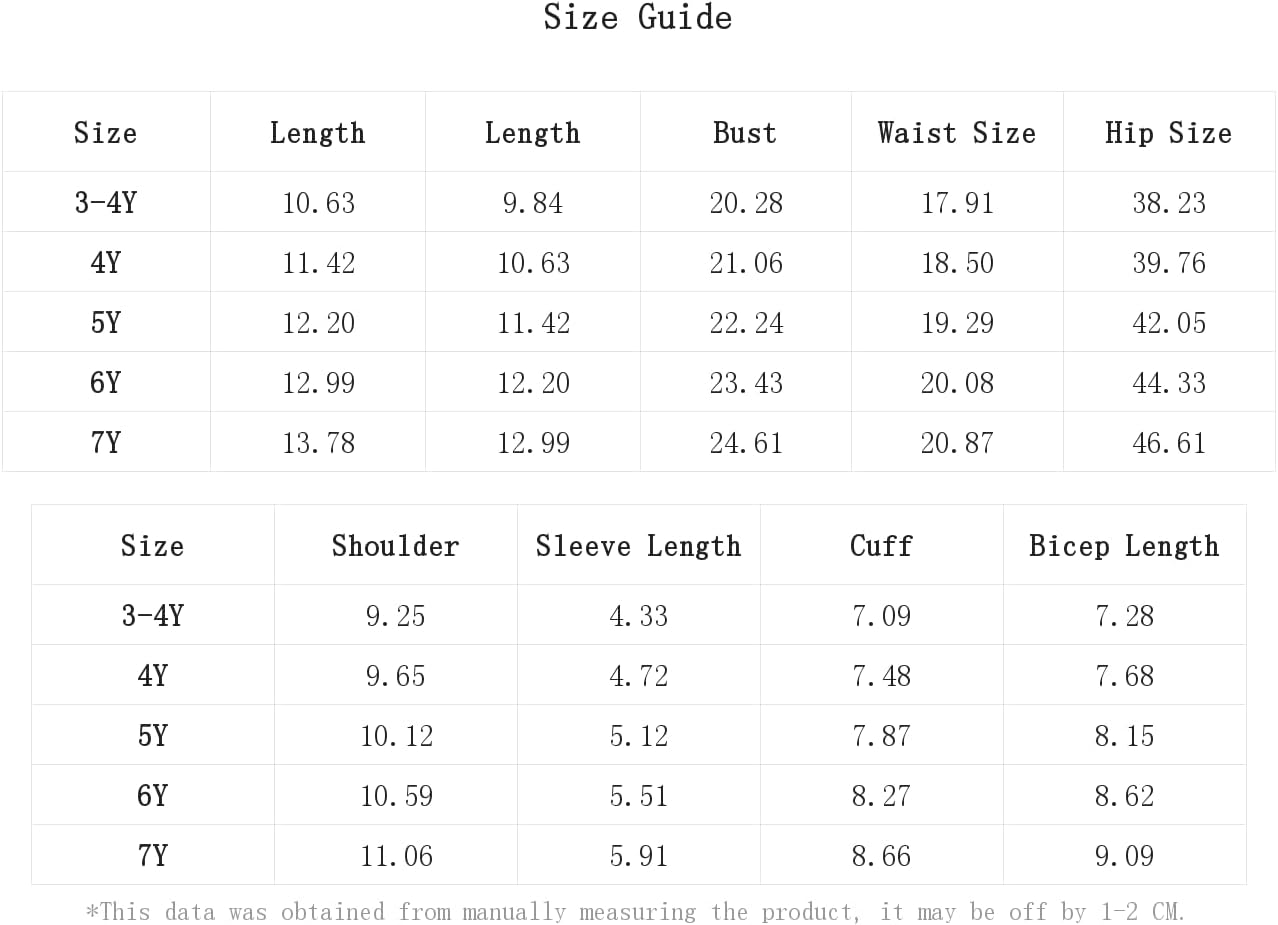Click the 4Y Waist value 18.50

tap(957, 263)
